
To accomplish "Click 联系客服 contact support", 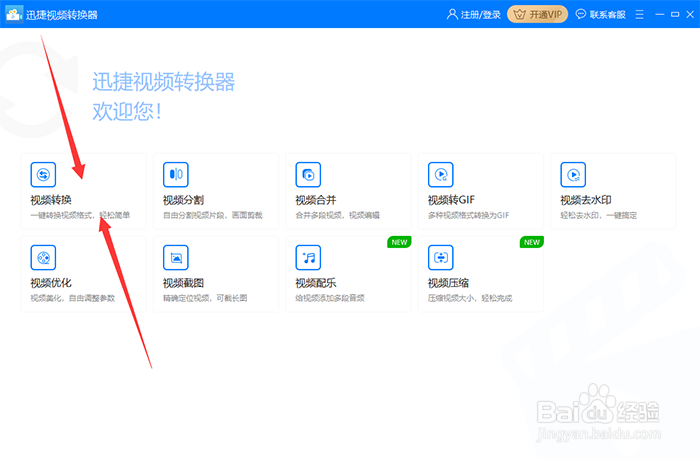I will point(608,15).
